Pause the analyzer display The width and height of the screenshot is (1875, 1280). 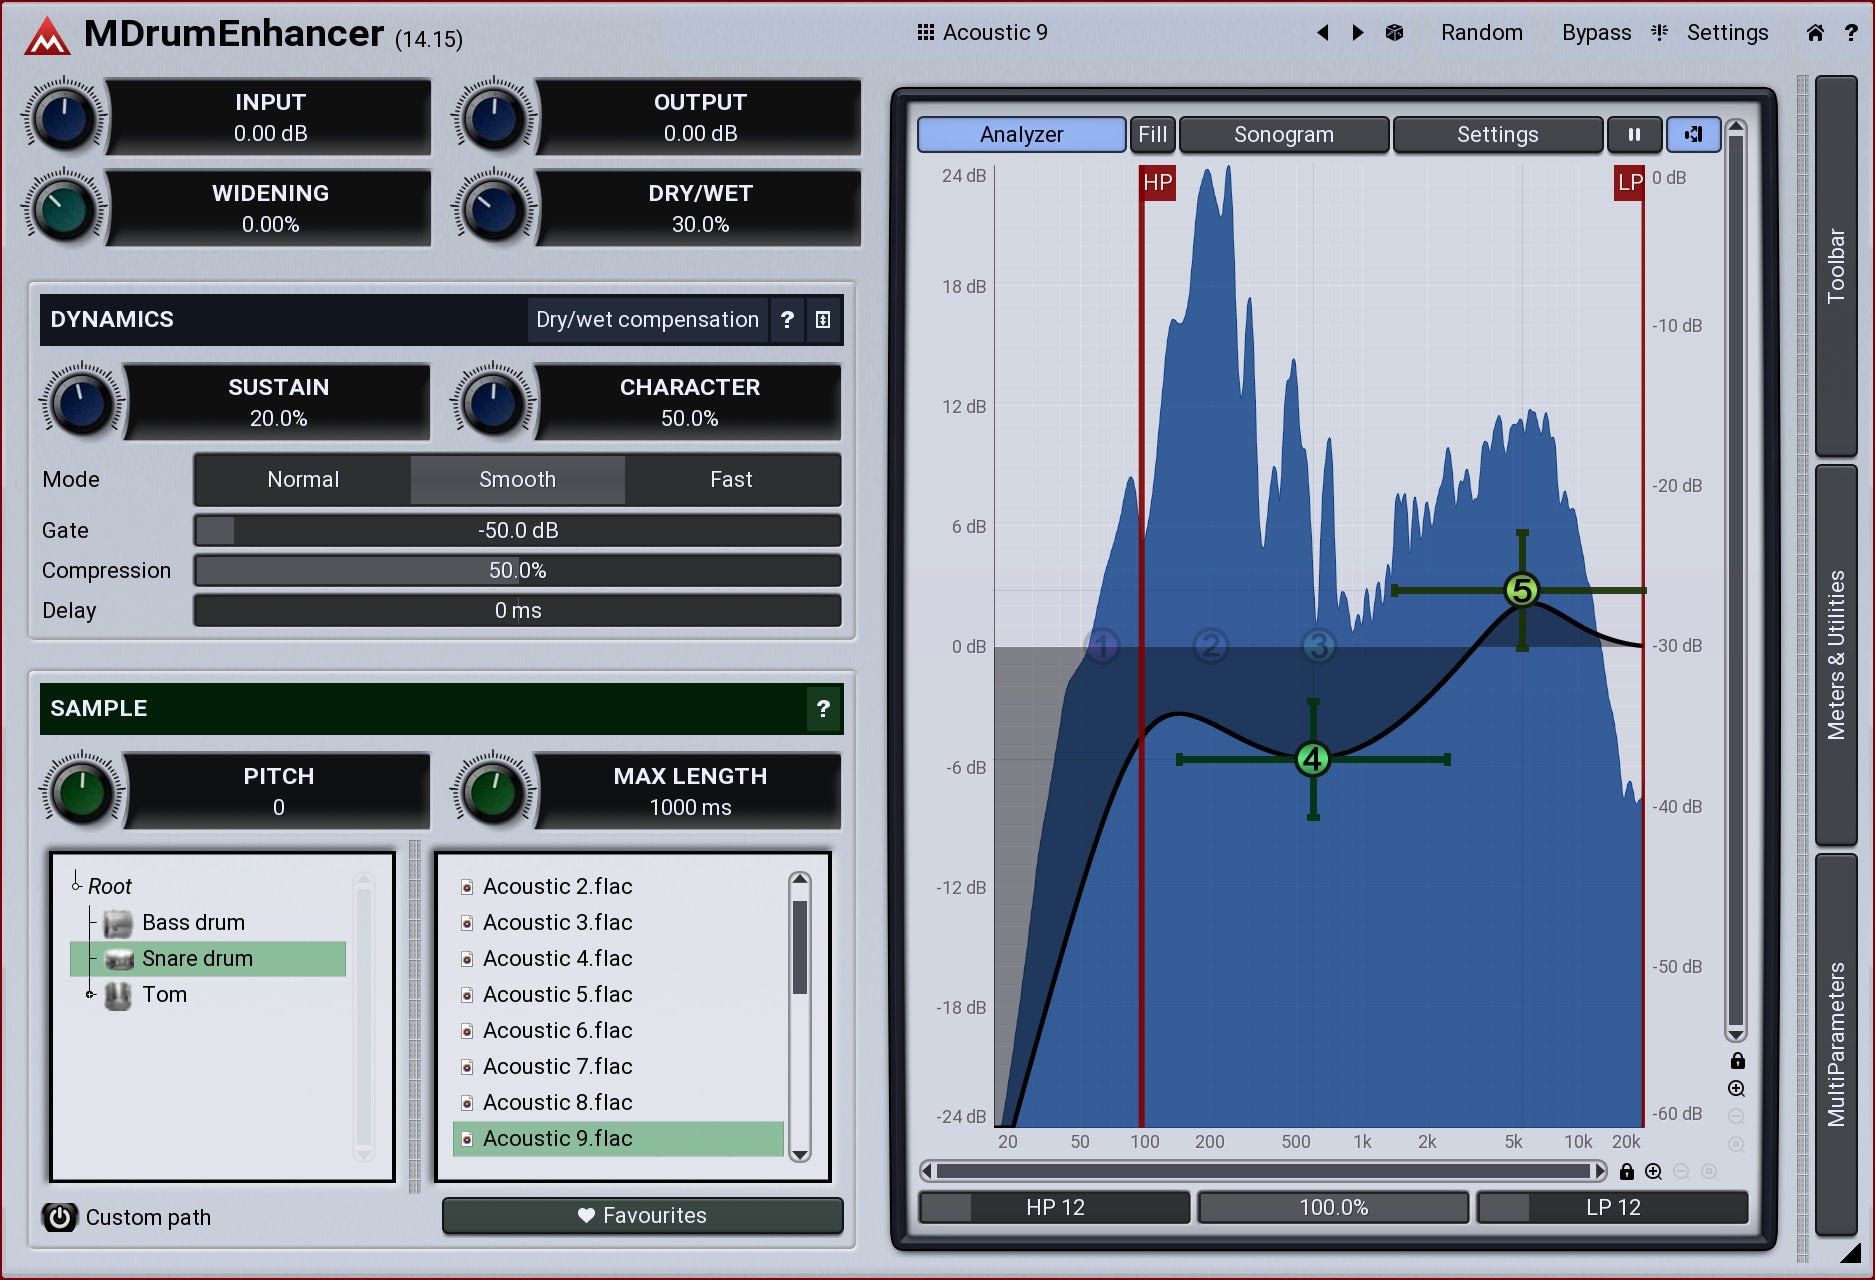point(1634,134)
